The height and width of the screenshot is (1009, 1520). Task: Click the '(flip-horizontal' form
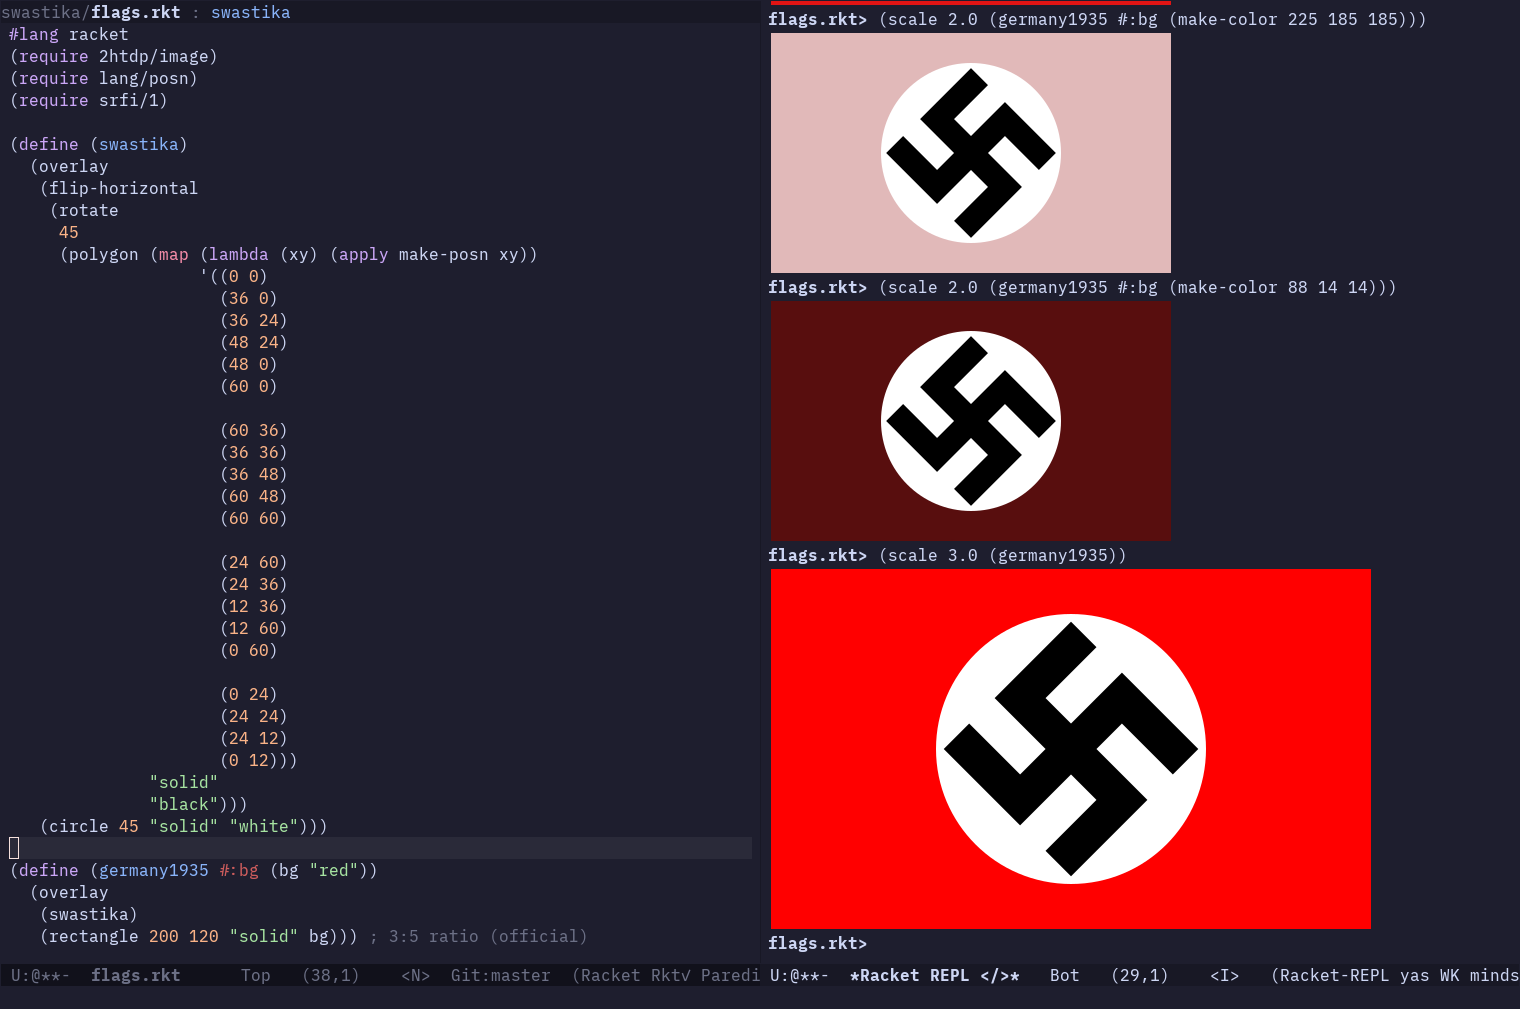[119, 188]
